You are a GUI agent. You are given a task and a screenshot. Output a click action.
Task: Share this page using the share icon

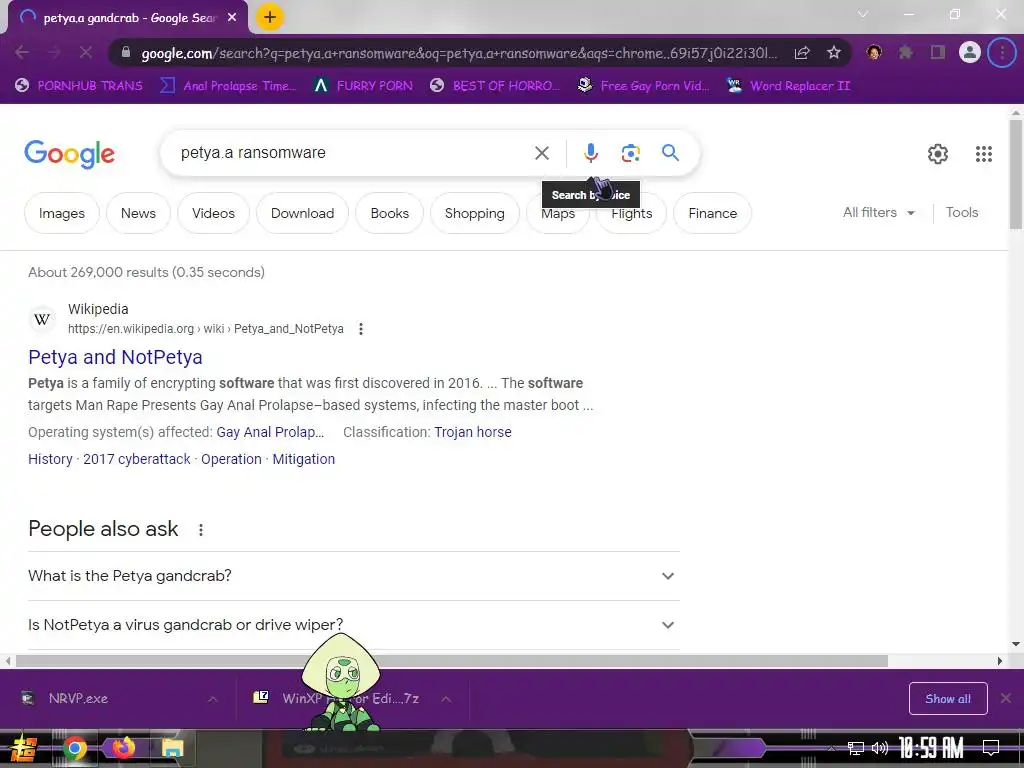(x=802, y=52)
